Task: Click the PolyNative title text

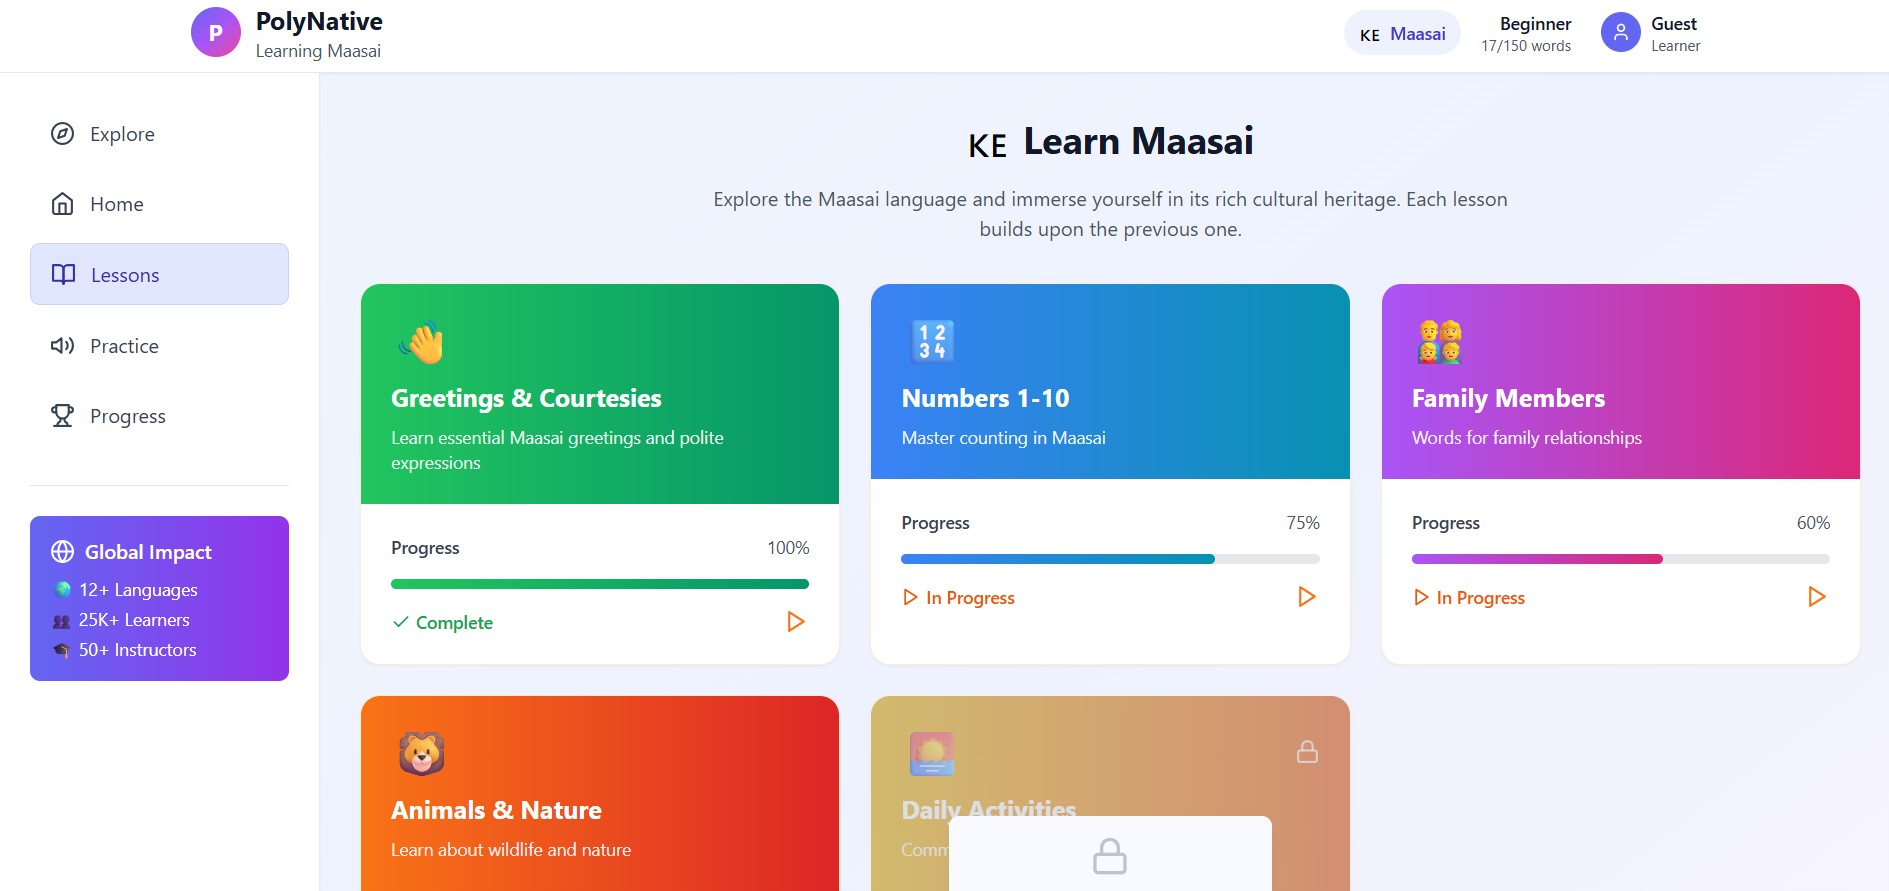Action: [319, 21]
